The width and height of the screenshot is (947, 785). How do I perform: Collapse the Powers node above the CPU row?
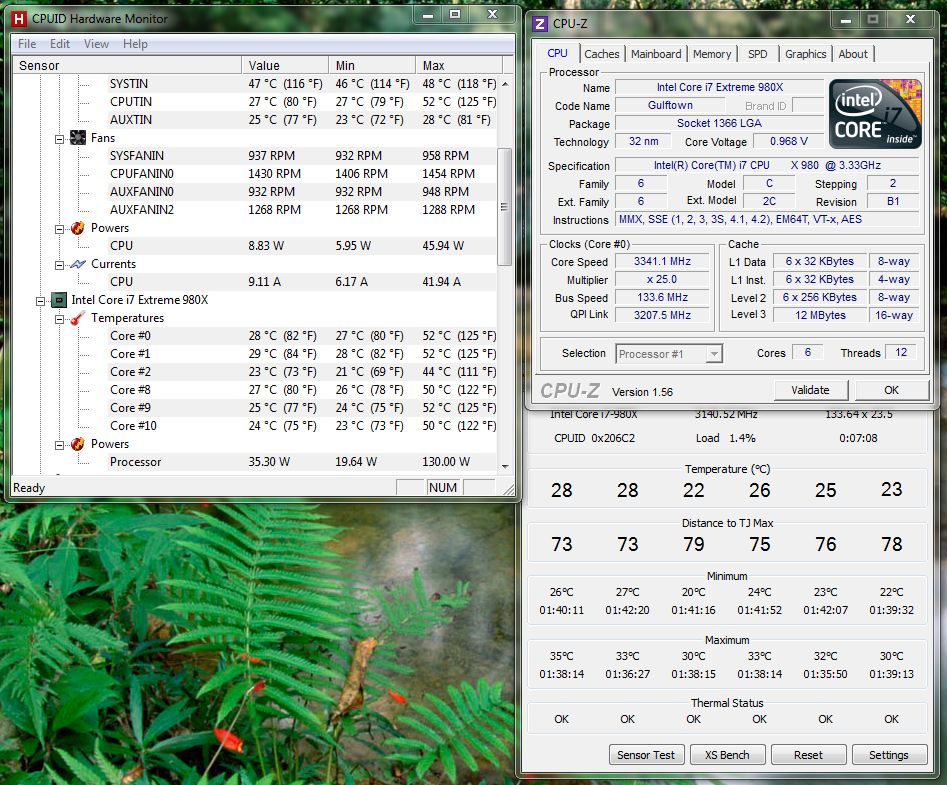(59, 229)
